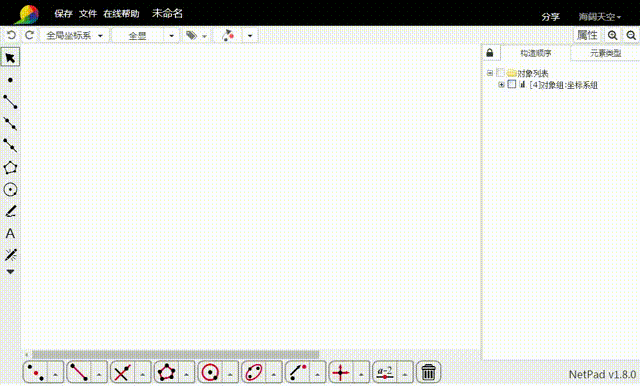Select the bottom red line tool
This screenshot has height=386, width=640.
pyautogui.click(x=79, y=372)
